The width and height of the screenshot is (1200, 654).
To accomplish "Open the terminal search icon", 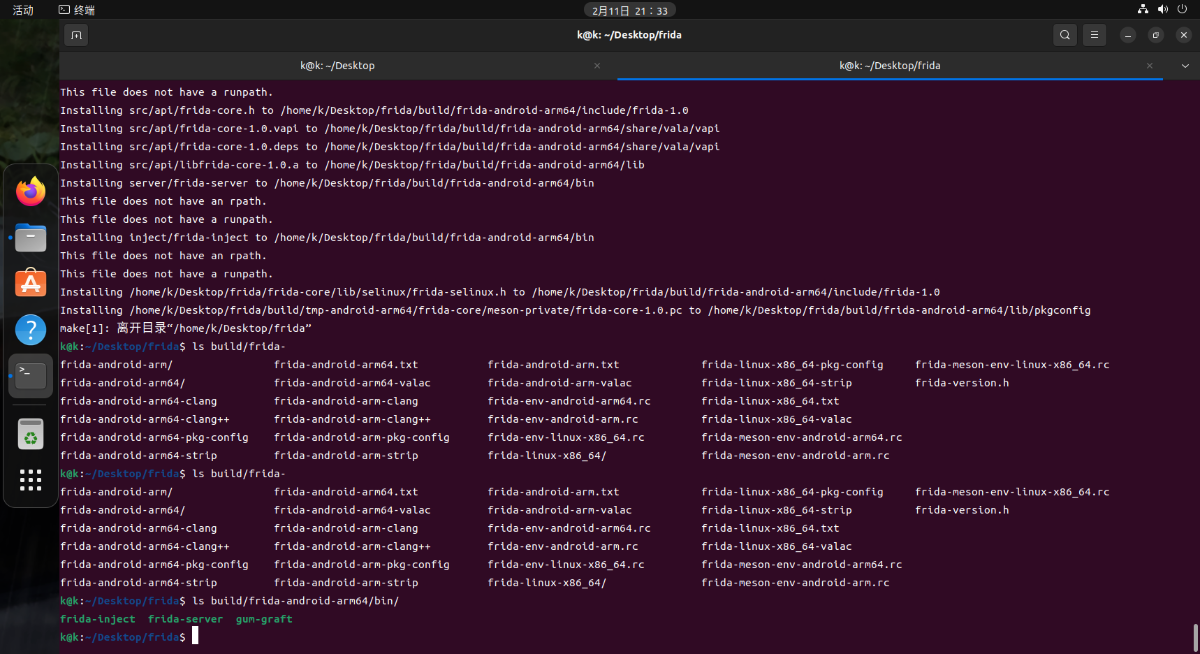I will click(x=1064, y=35).
